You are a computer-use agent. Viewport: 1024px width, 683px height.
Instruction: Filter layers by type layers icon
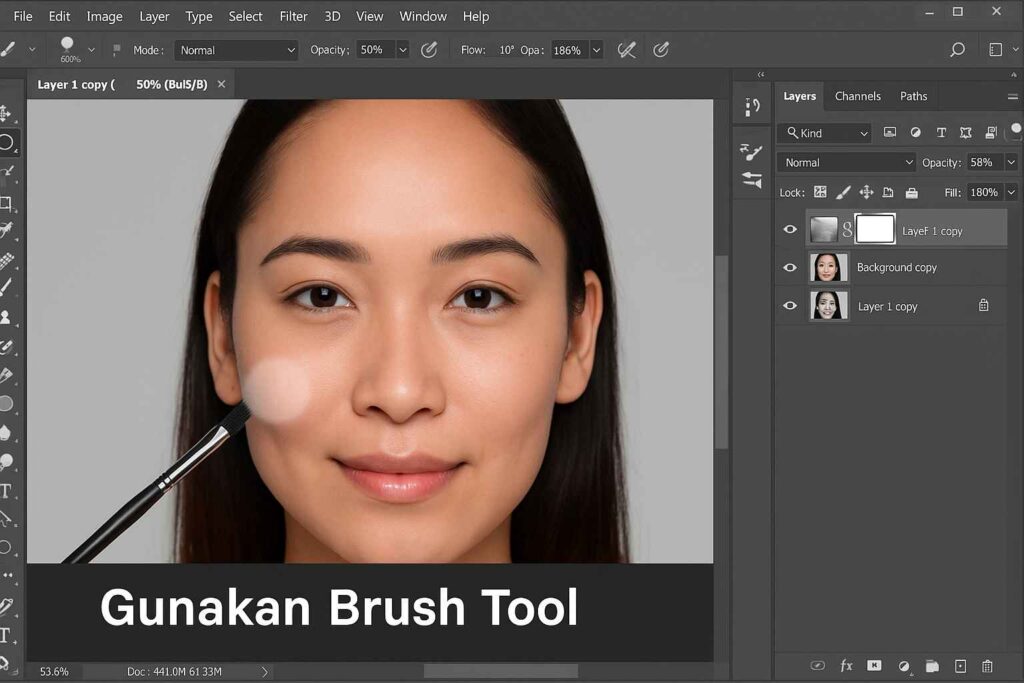click(941, 133)
